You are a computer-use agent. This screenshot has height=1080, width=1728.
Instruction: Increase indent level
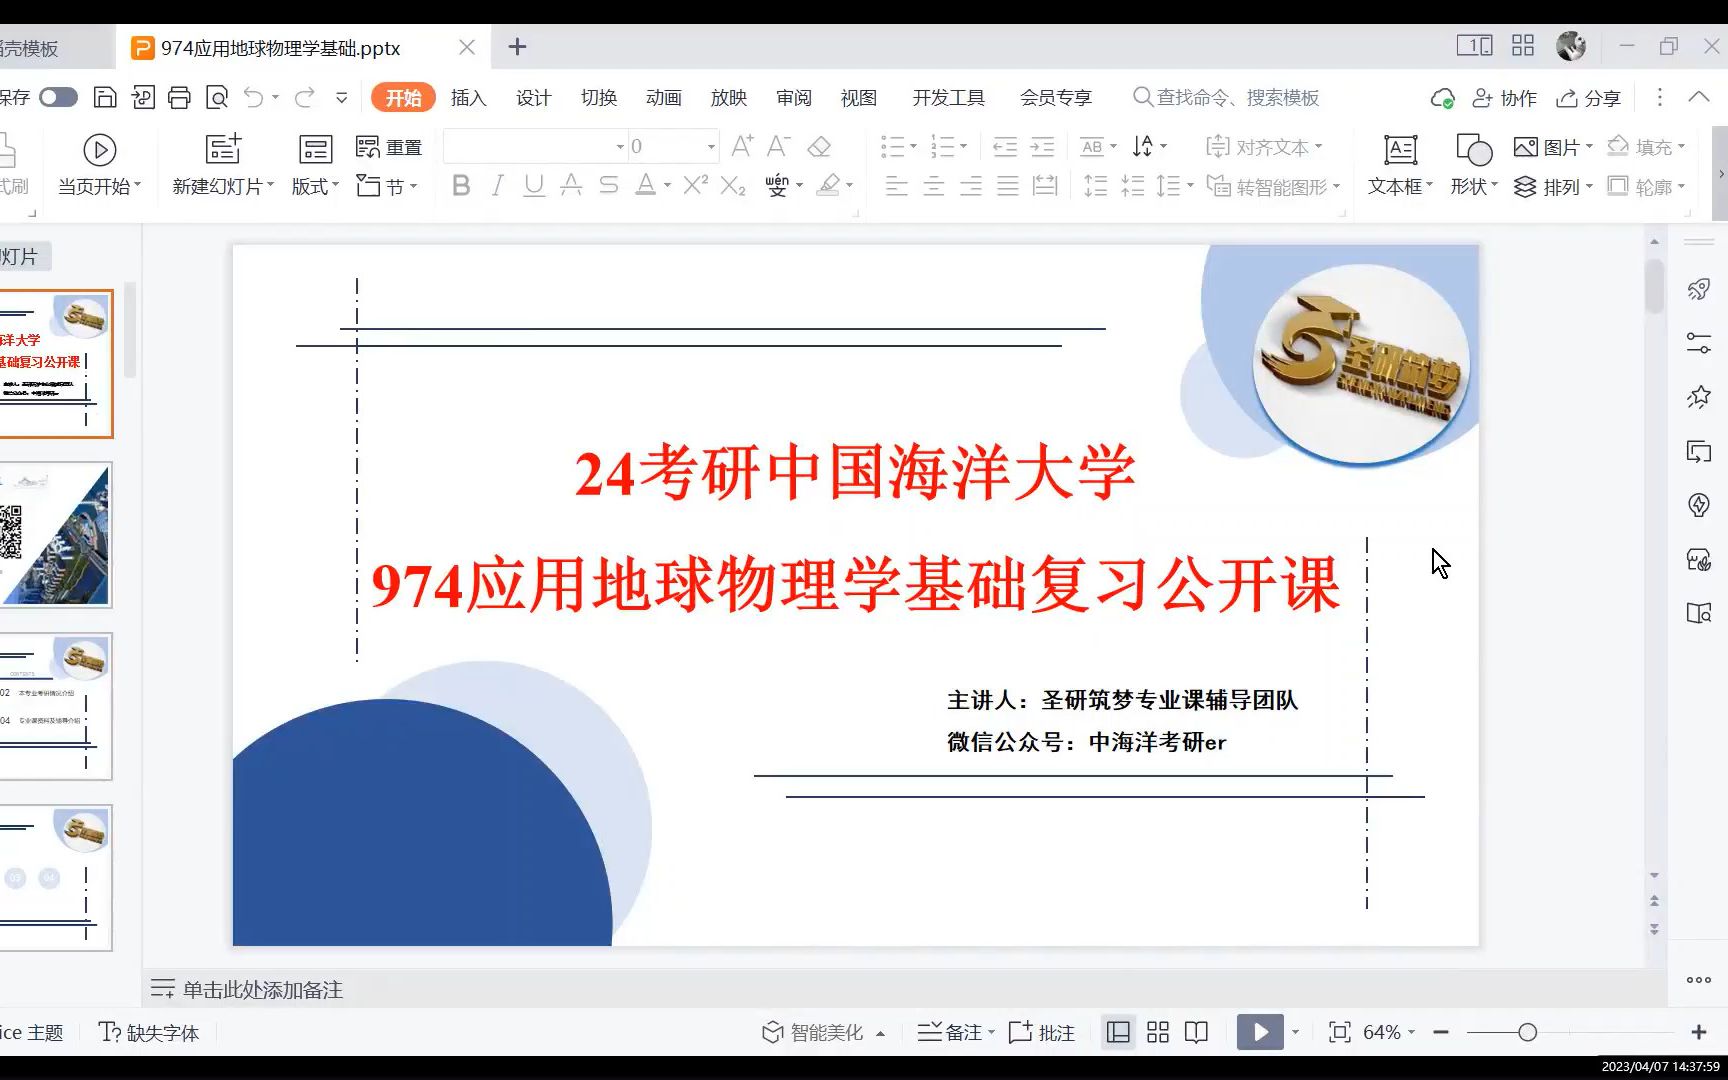tap(1042, 147)
